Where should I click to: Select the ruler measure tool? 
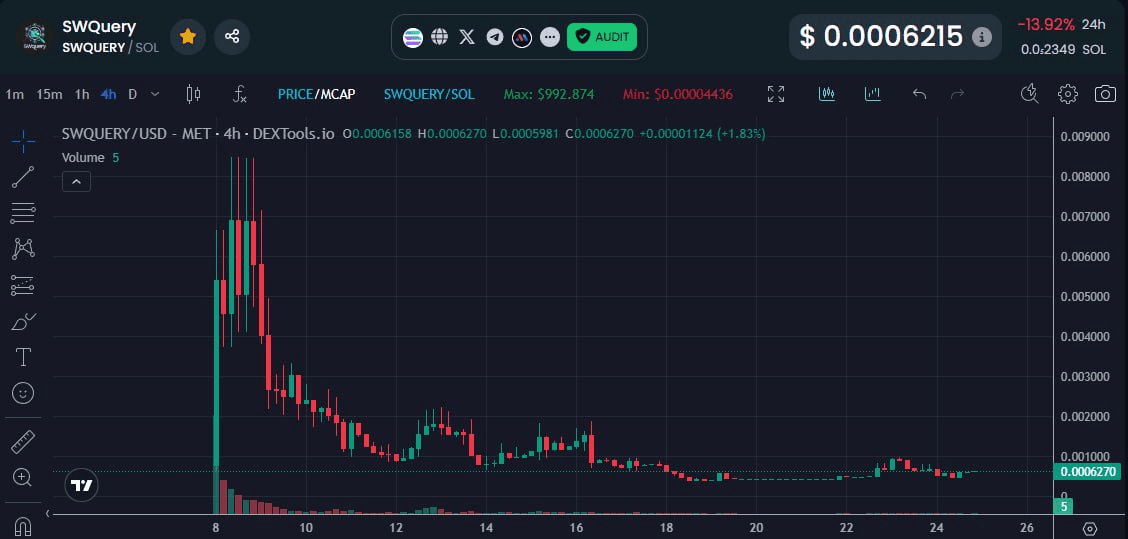[x=23, y=442]
